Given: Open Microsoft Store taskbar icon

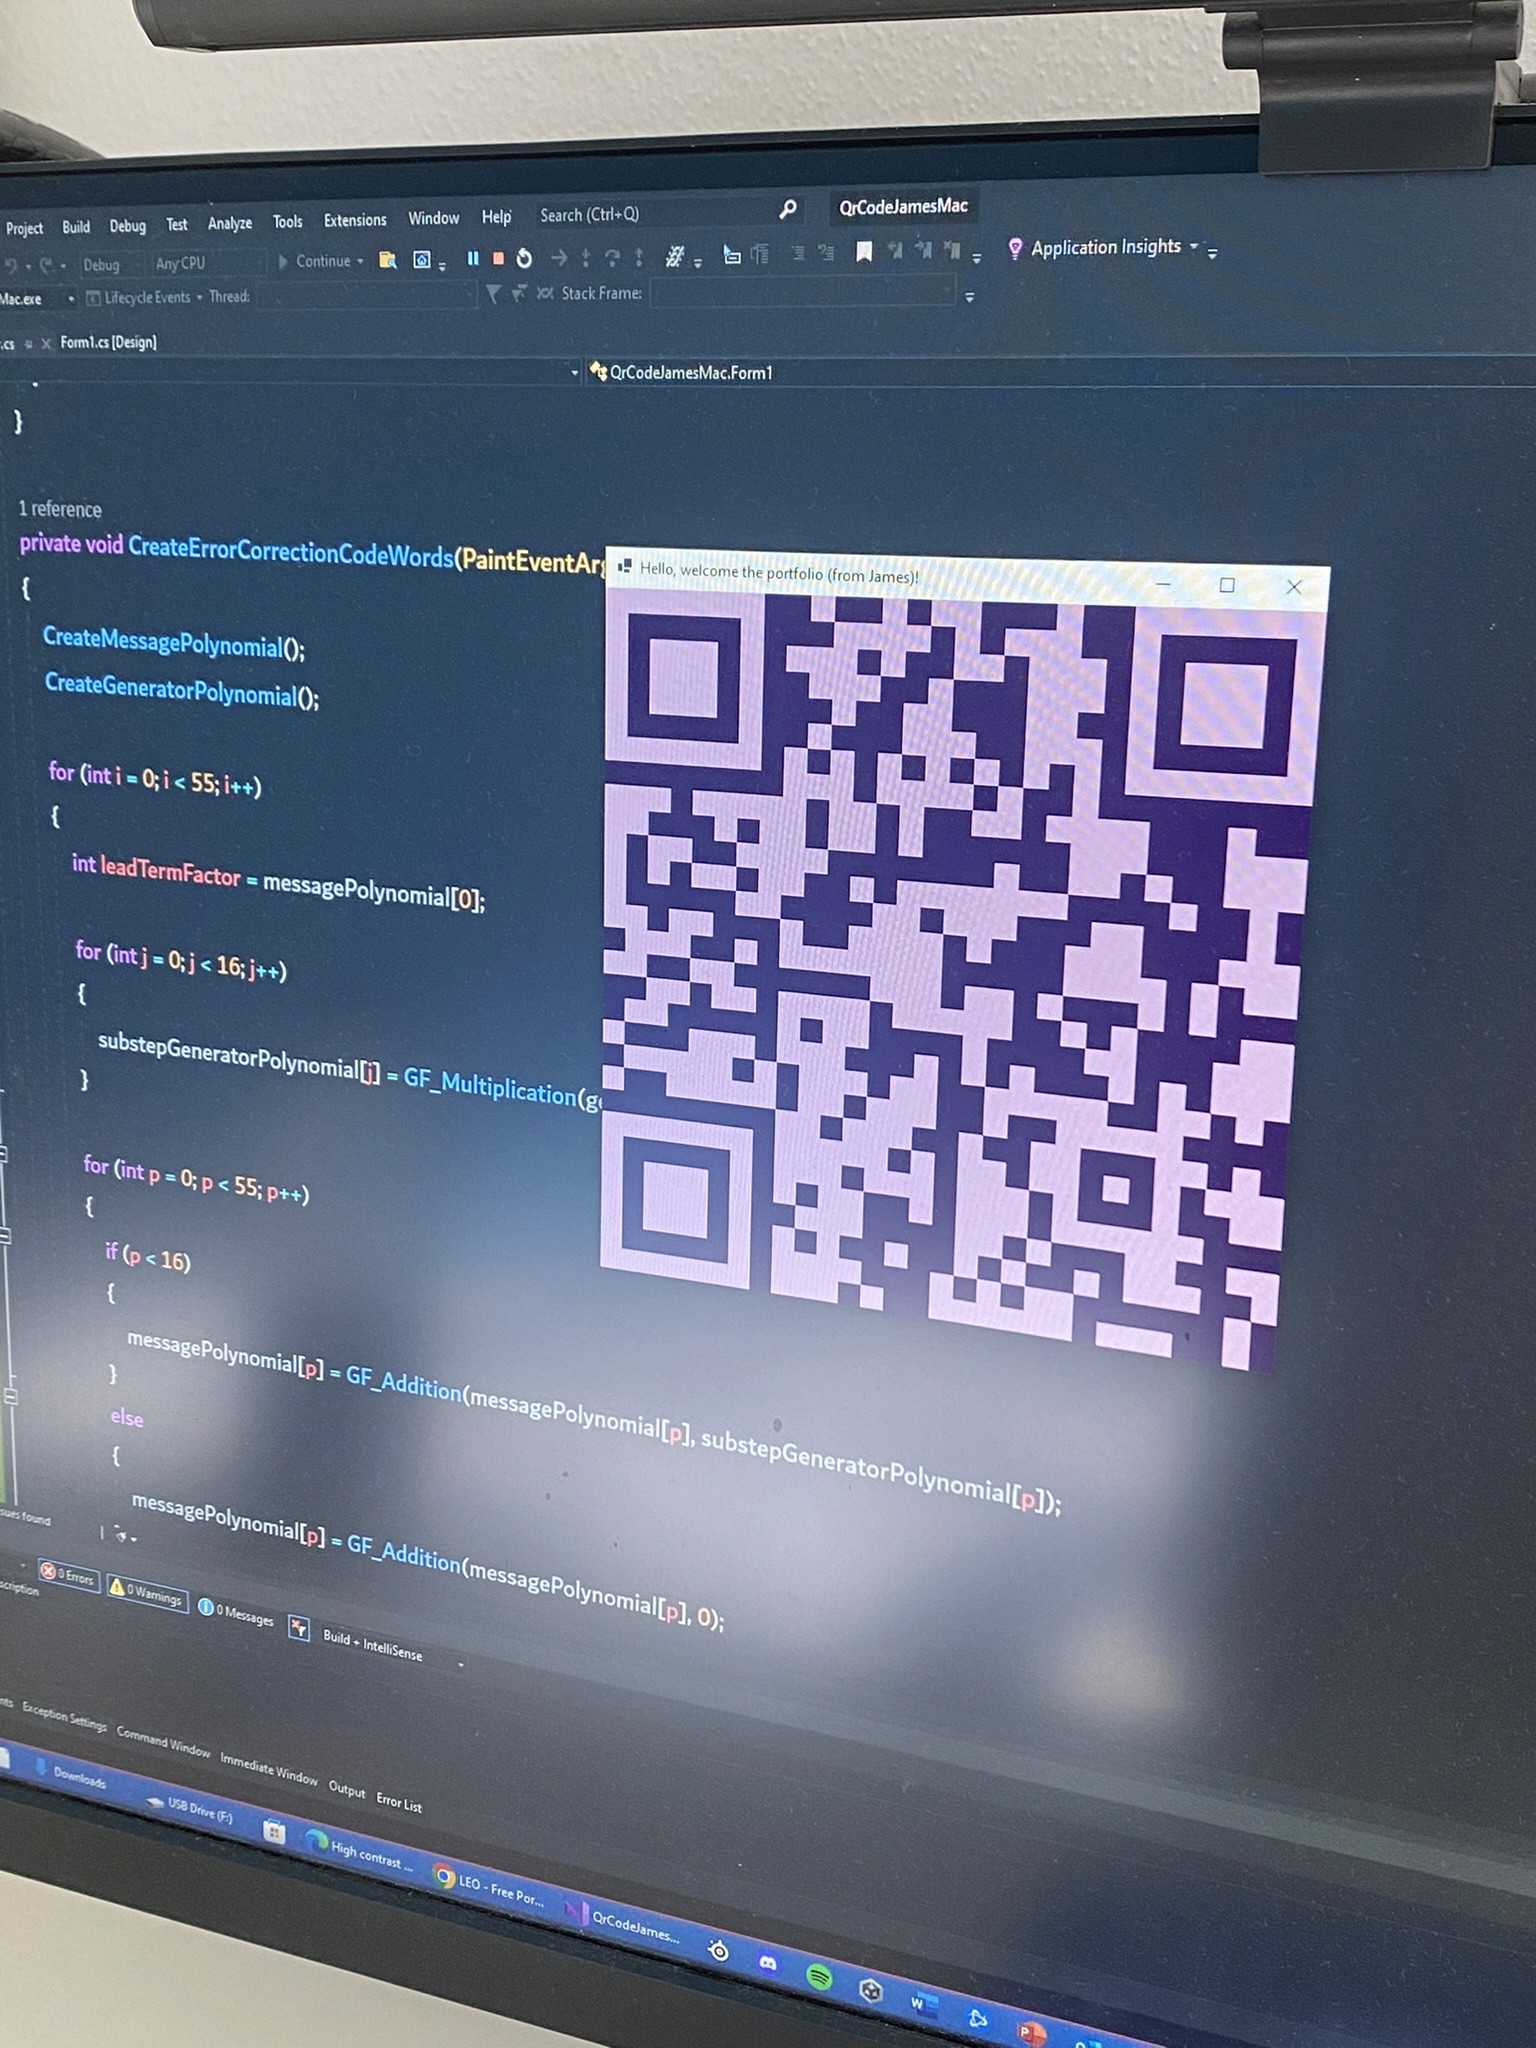Looking at the screenshot, I should 274,1832.
